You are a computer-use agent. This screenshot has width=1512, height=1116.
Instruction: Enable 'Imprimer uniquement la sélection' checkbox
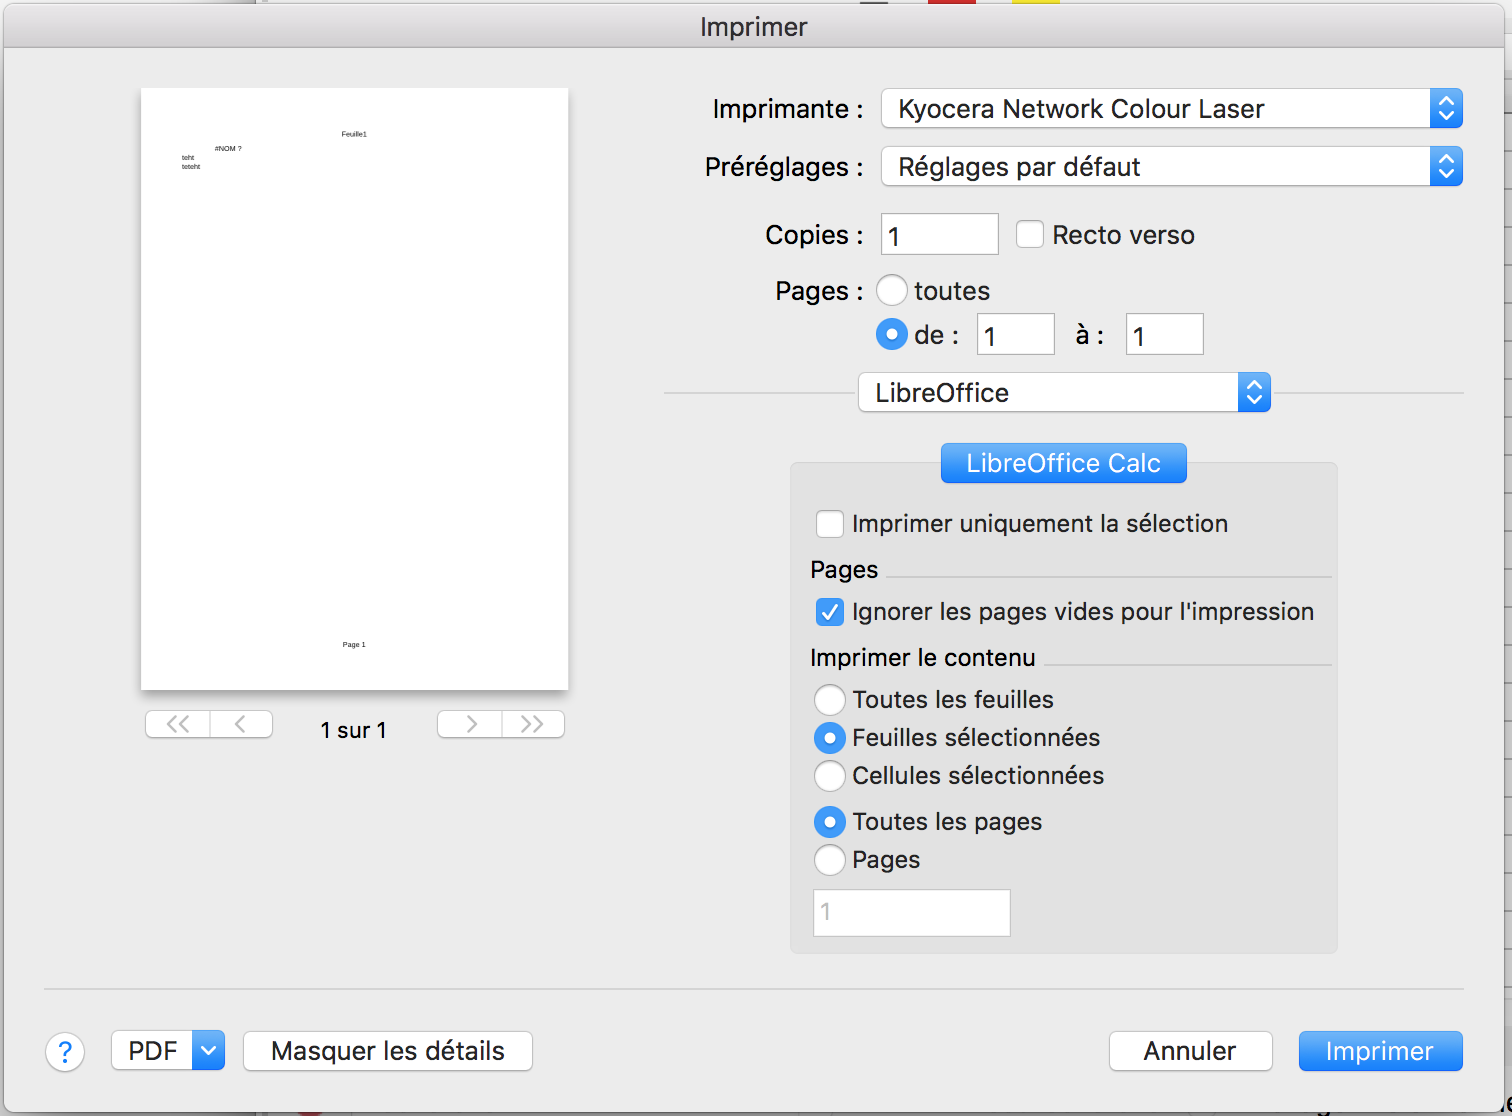(830, 524)
